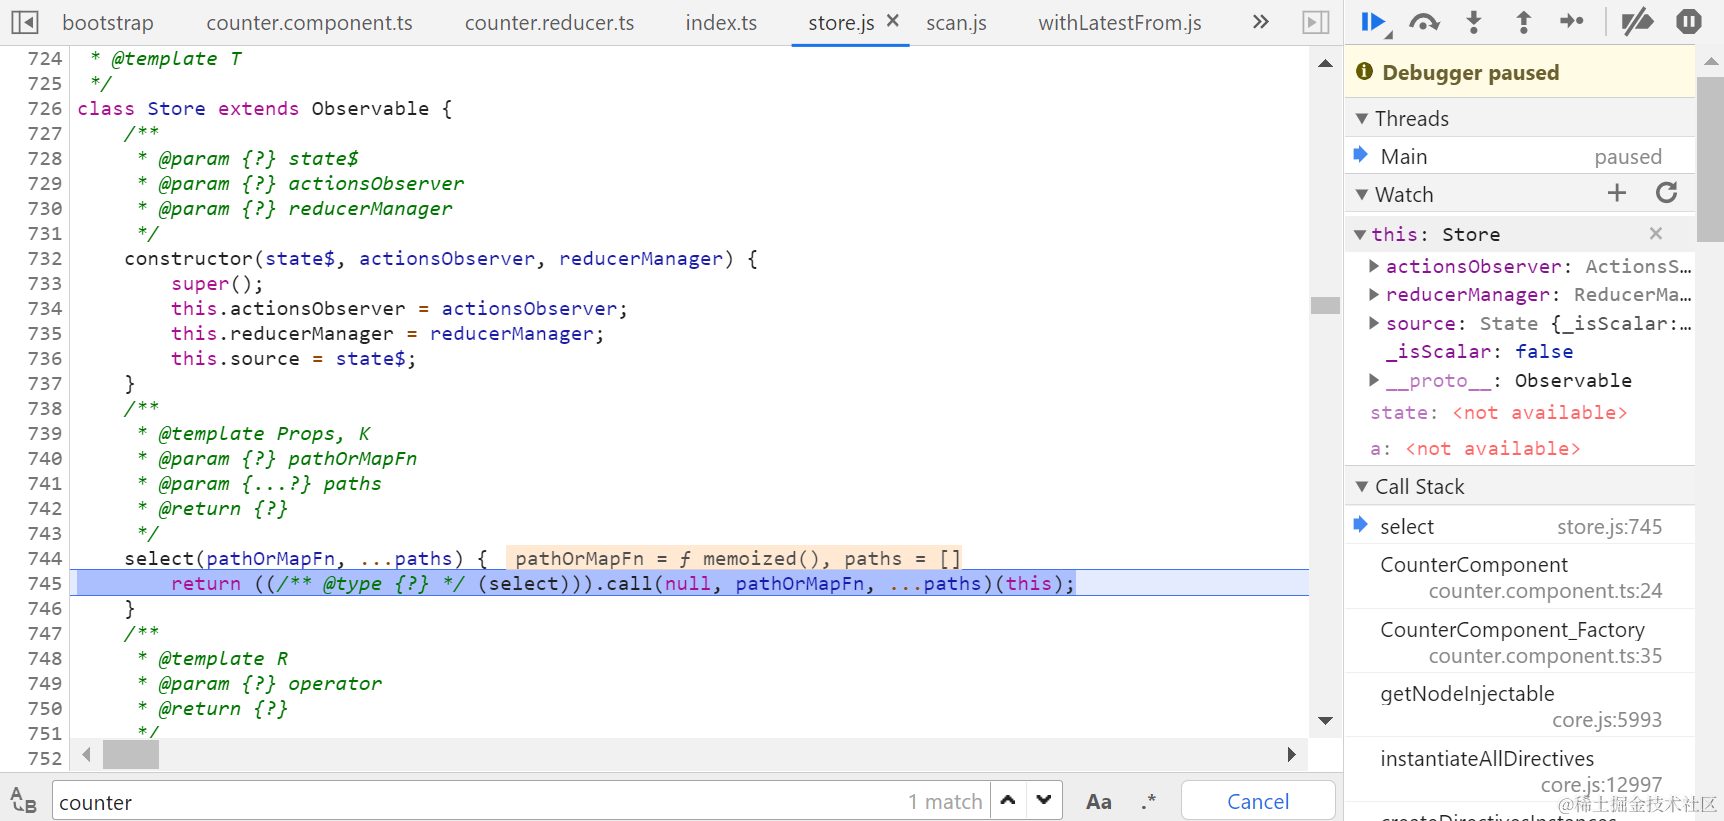Close the store.js tab
1724x821 pixels.
click(x=893, y=20)
